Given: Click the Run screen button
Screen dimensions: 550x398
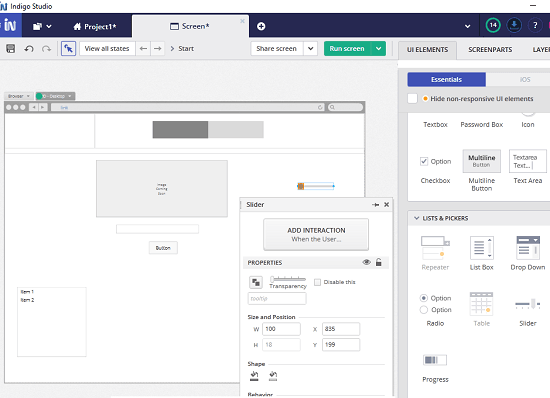Looking at the screenshot, I should (347, 48).
